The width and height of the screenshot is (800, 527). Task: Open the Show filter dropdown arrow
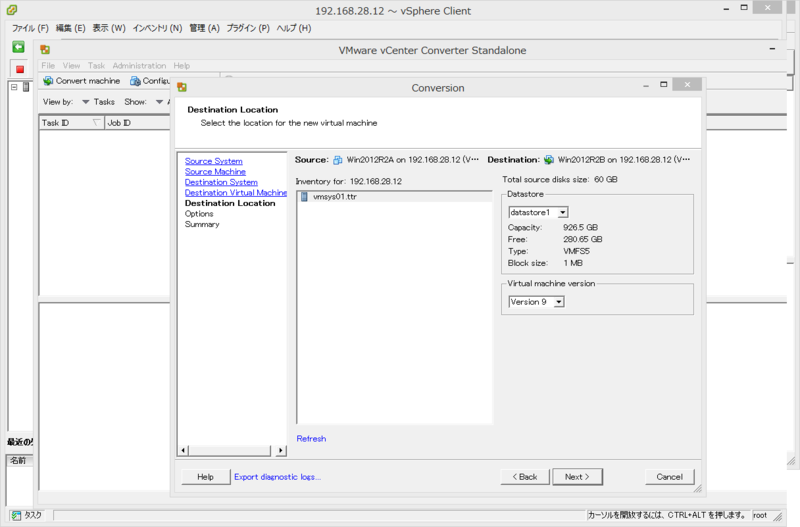(x=159, y=102)
